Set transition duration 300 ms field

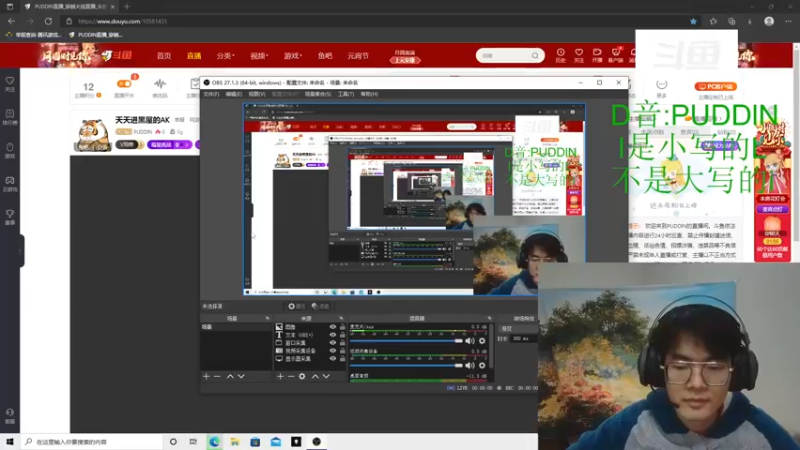(523, 339)
